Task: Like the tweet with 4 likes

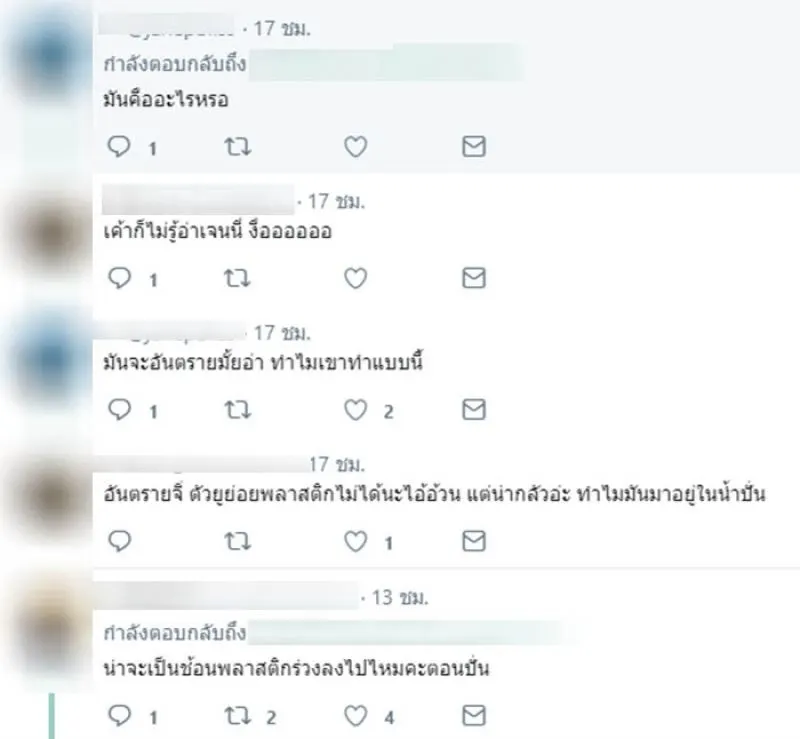Action: point(356,717)
